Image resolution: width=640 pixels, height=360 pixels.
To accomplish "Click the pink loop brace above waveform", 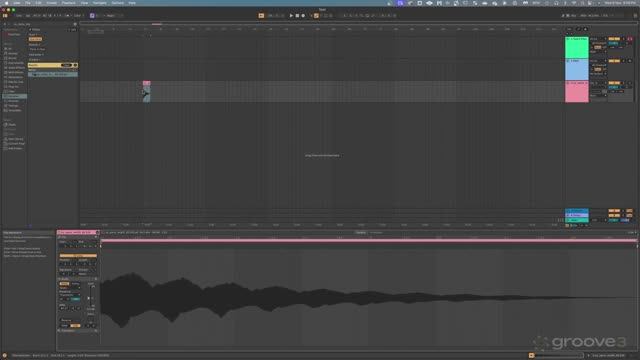I will pos(369,240).
